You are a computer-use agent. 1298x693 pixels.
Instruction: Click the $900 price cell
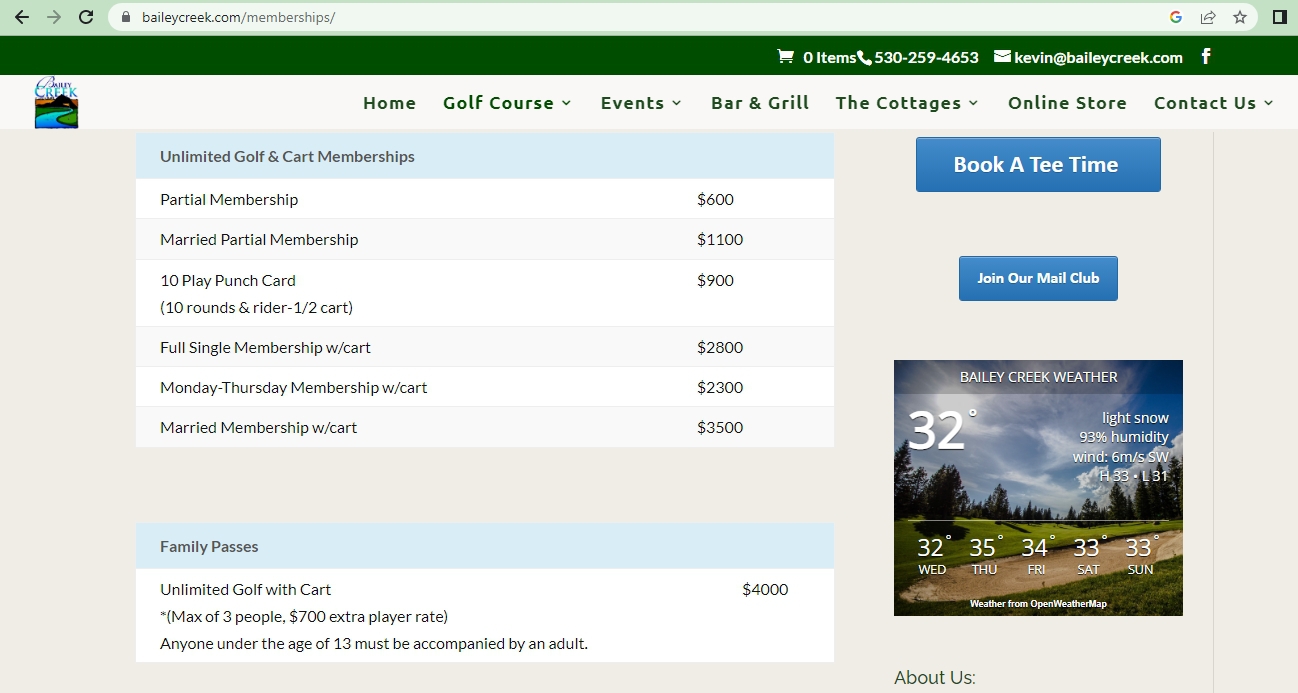point(715,280)
